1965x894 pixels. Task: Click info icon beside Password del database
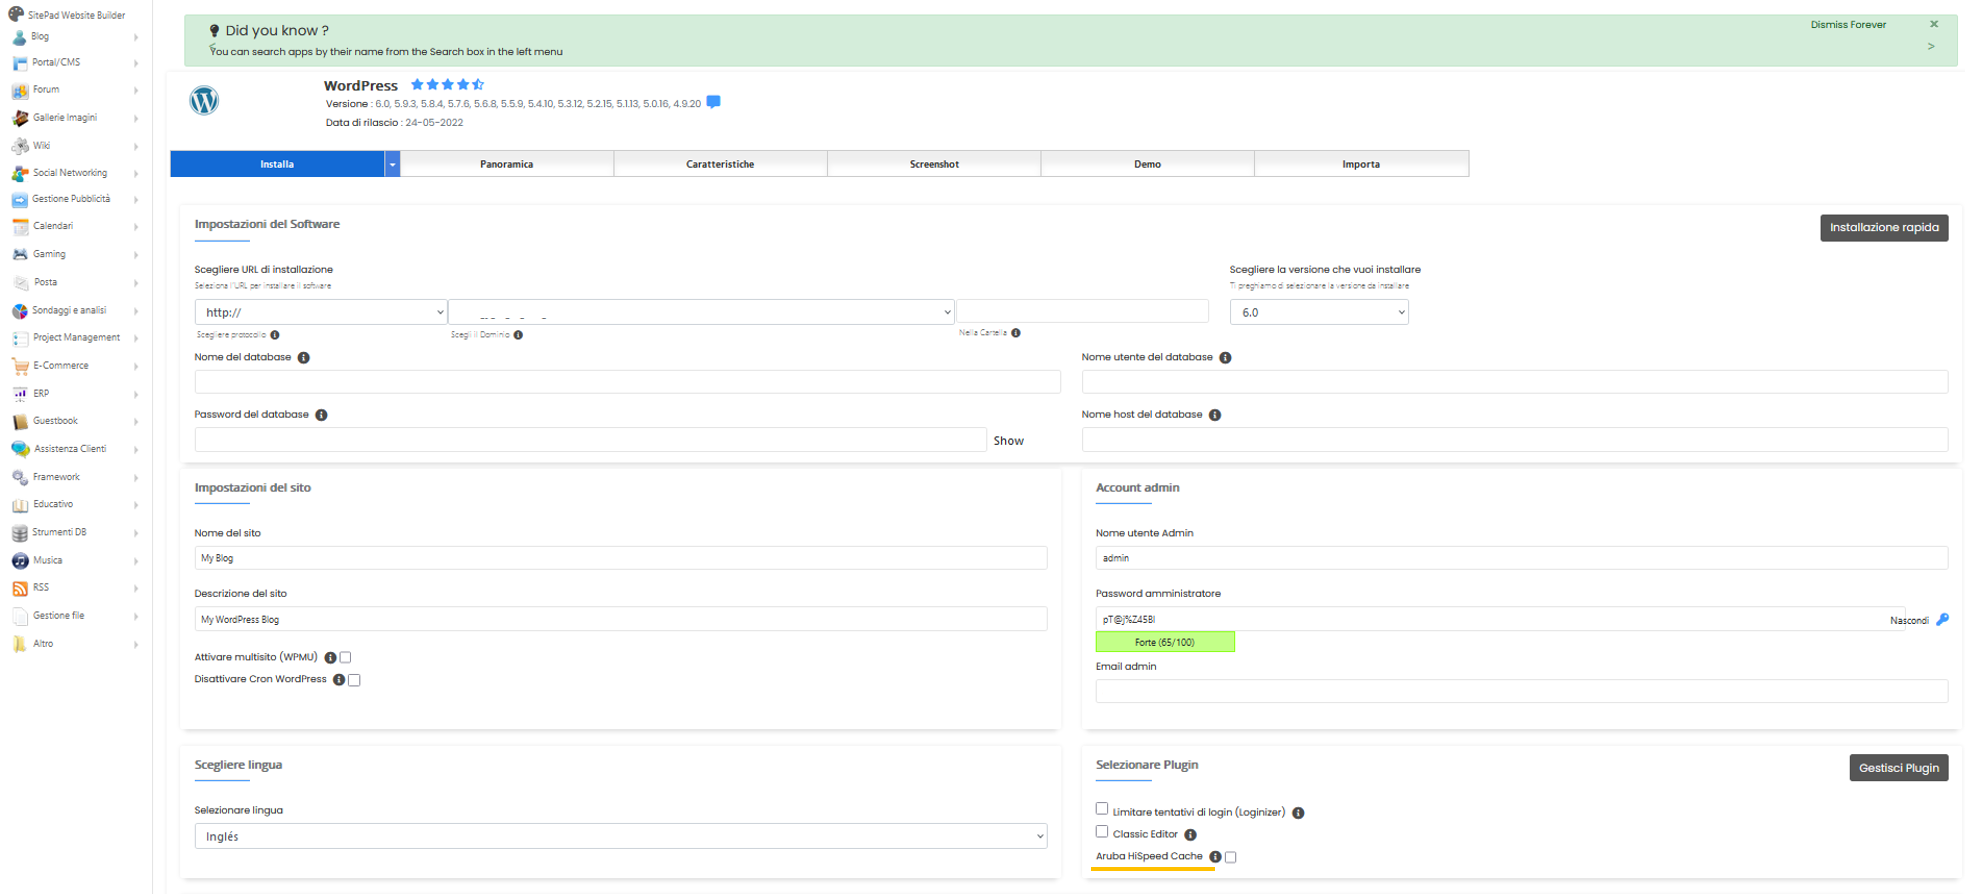321,415
